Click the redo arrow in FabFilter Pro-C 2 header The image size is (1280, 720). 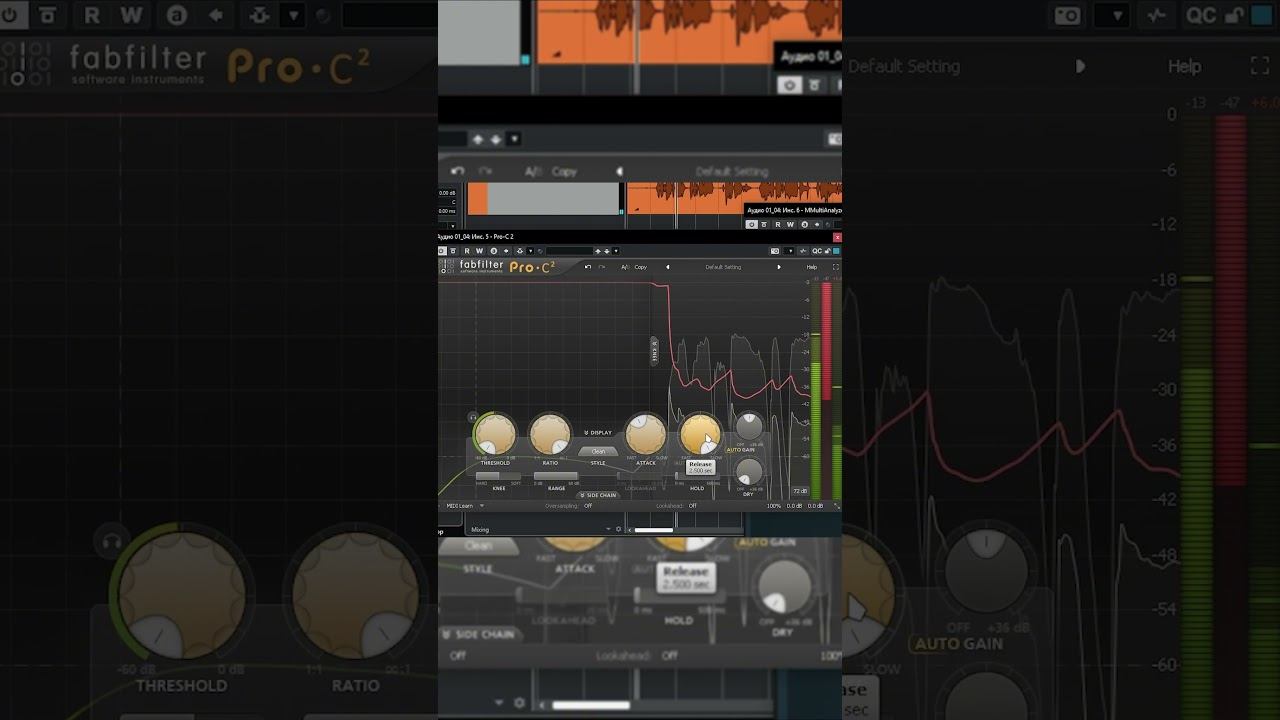(x=601, y=267)
